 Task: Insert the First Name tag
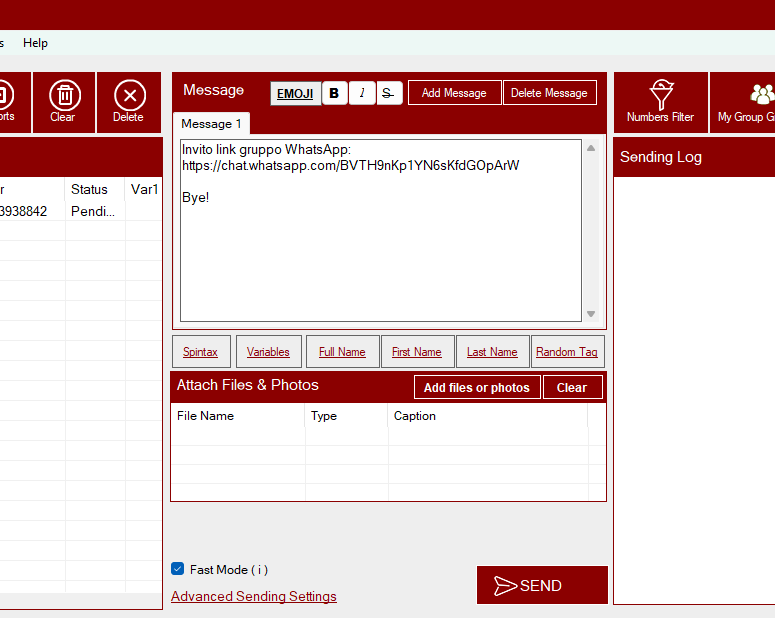coord(417,352)
